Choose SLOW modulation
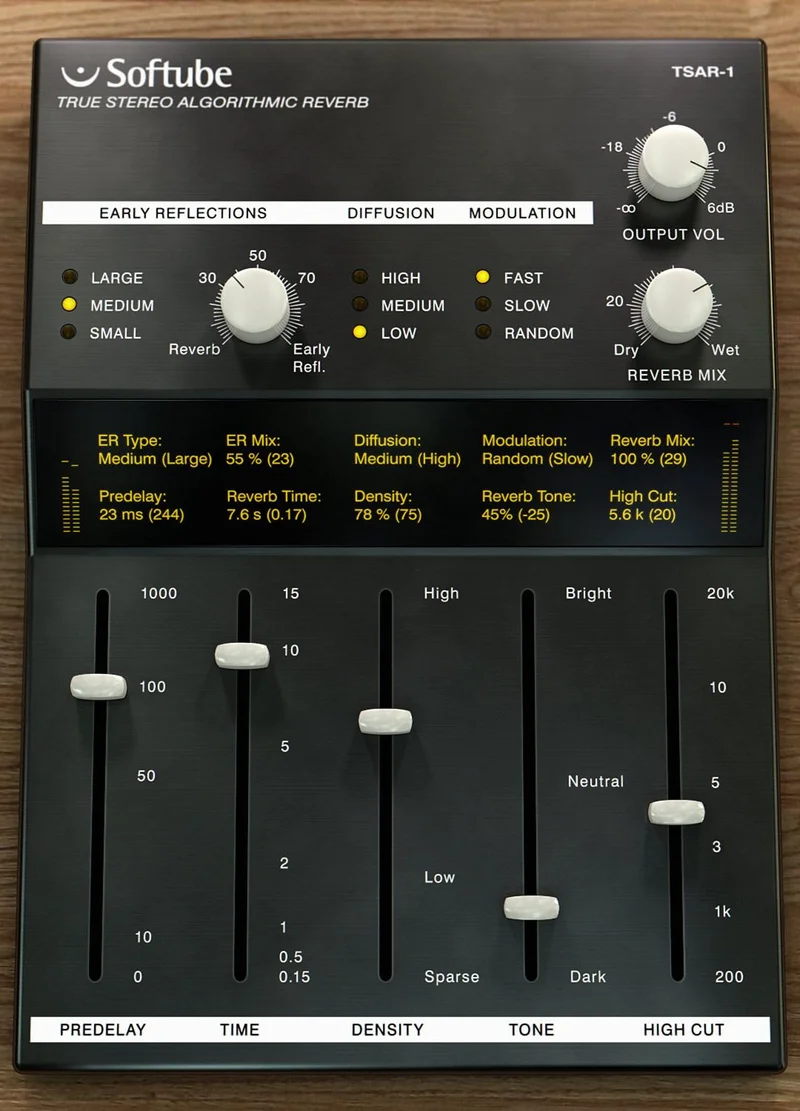 pyautogui.click(x=483, y=305)
